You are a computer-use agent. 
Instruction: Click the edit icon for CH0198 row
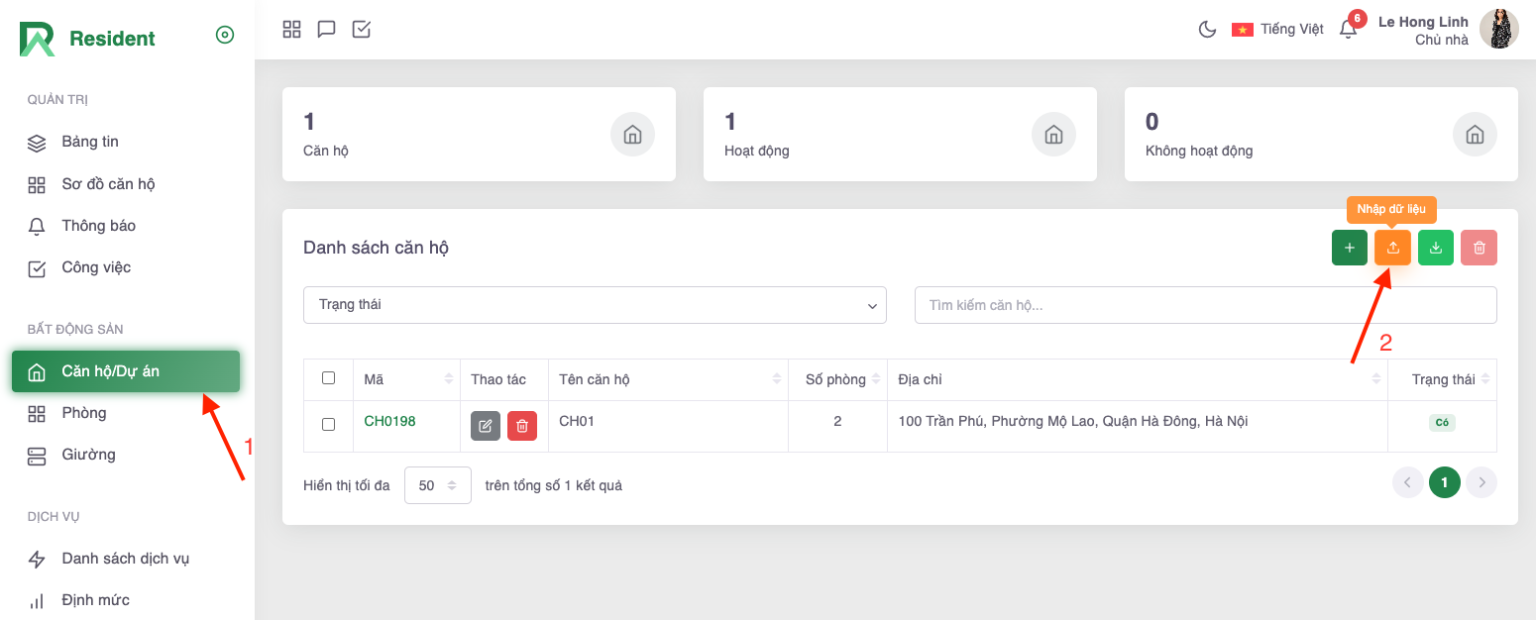[x=485, y=426]
